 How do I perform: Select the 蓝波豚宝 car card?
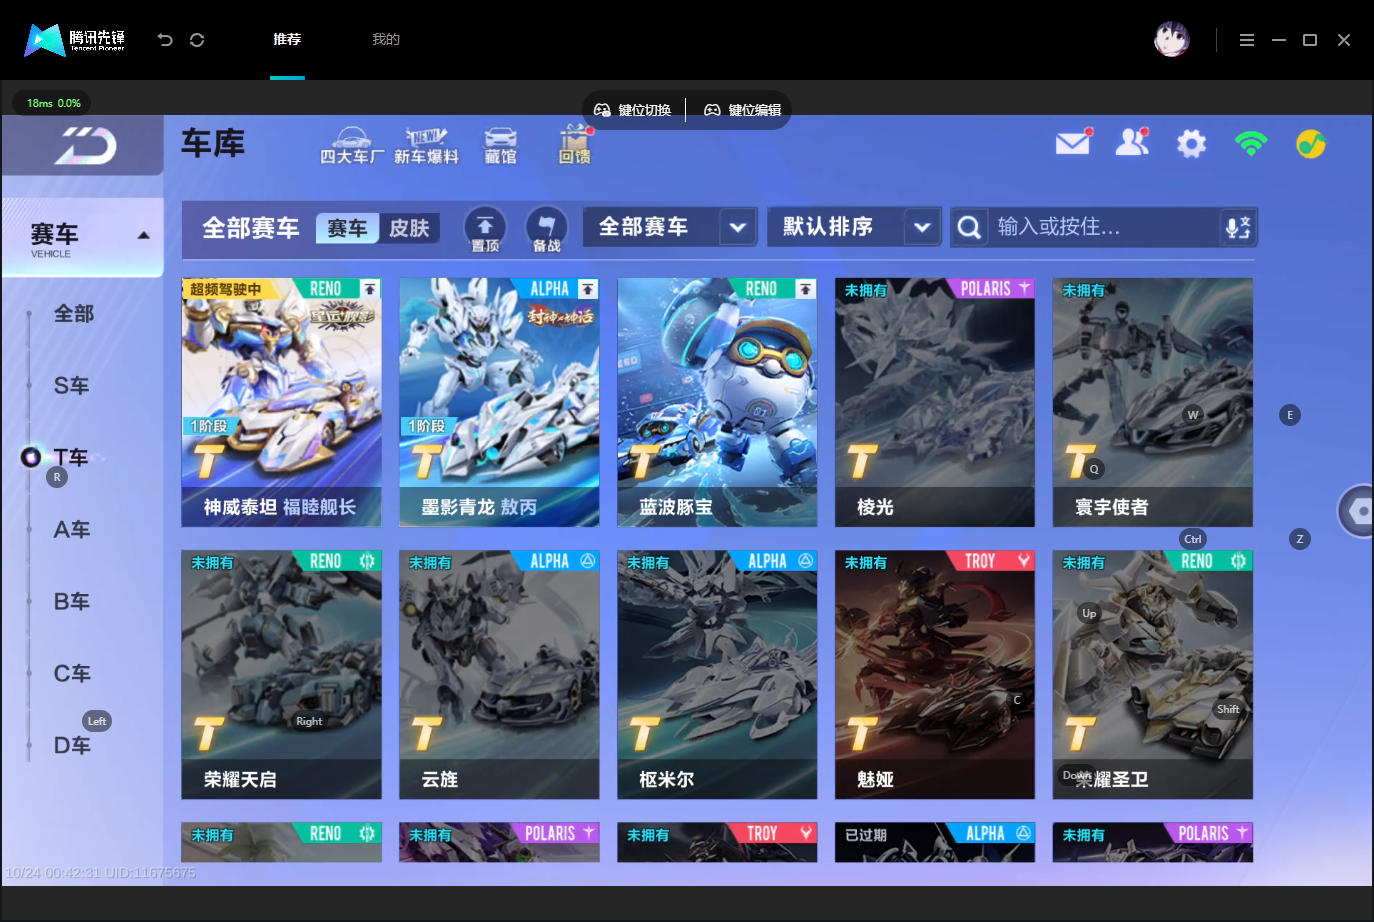point(717,402)
